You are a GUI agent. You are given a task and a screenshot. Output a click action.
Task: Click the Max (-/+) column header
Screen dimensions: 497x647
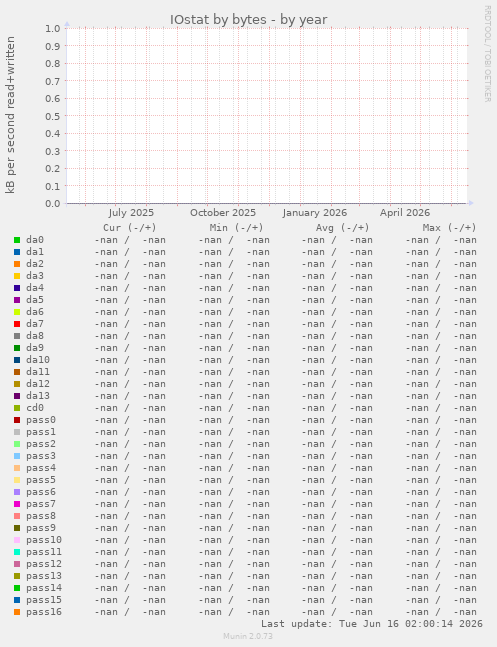tap(449, 228)
